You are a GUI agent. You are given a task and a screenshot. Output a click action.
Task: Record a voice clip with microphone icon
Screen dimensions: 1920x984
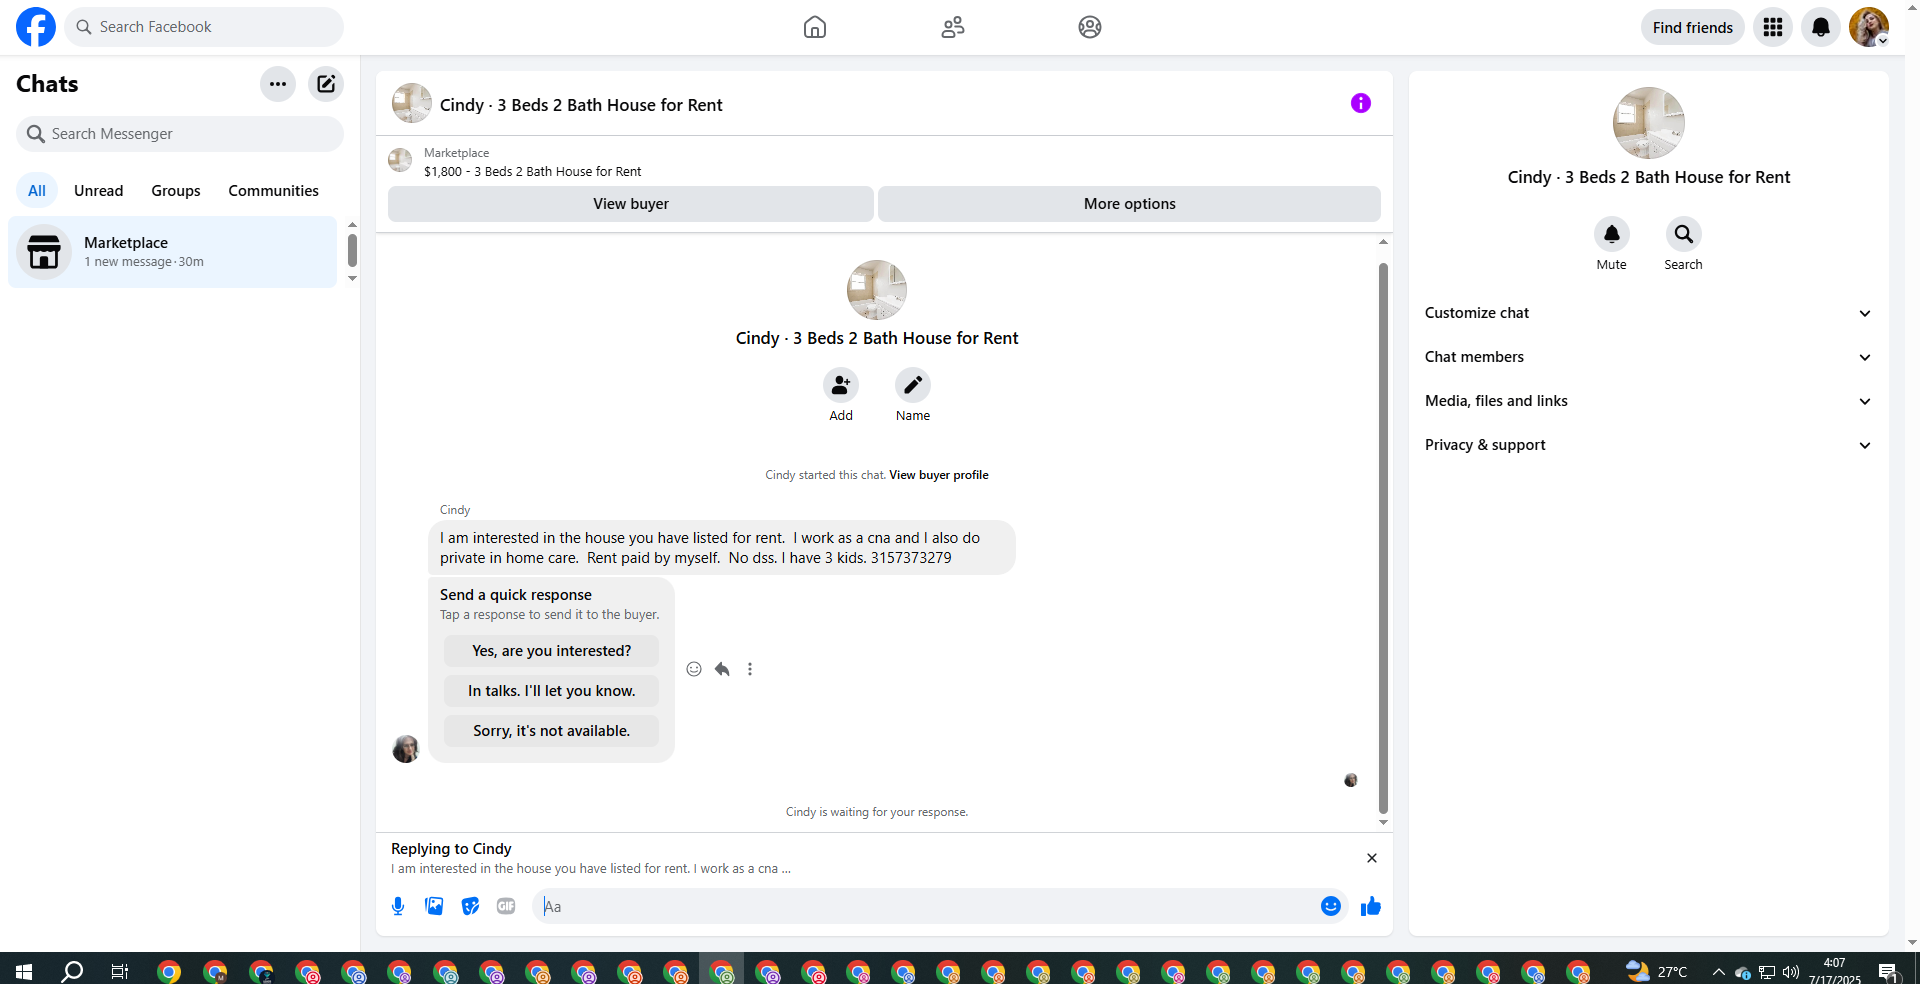pyautogui.click(x=398, y=906)
